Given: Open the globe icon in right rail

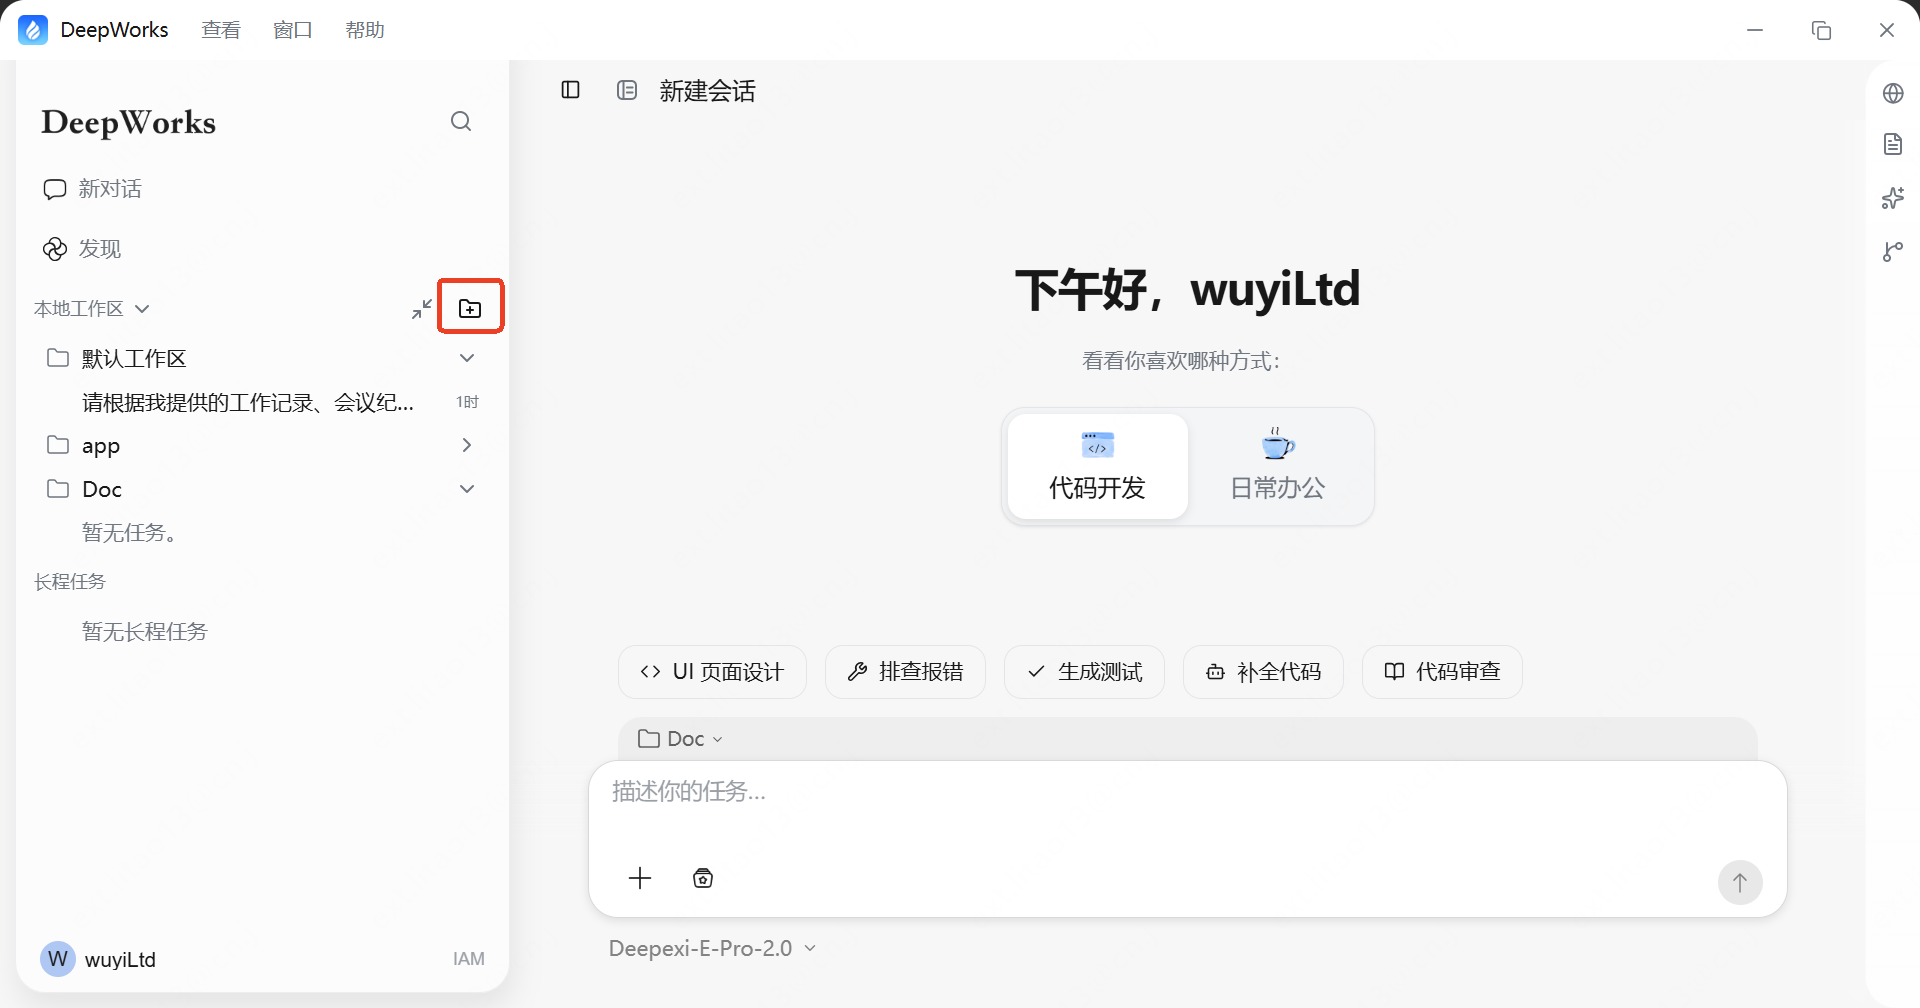Looking at the screenshot, I should pos(1893,93).
